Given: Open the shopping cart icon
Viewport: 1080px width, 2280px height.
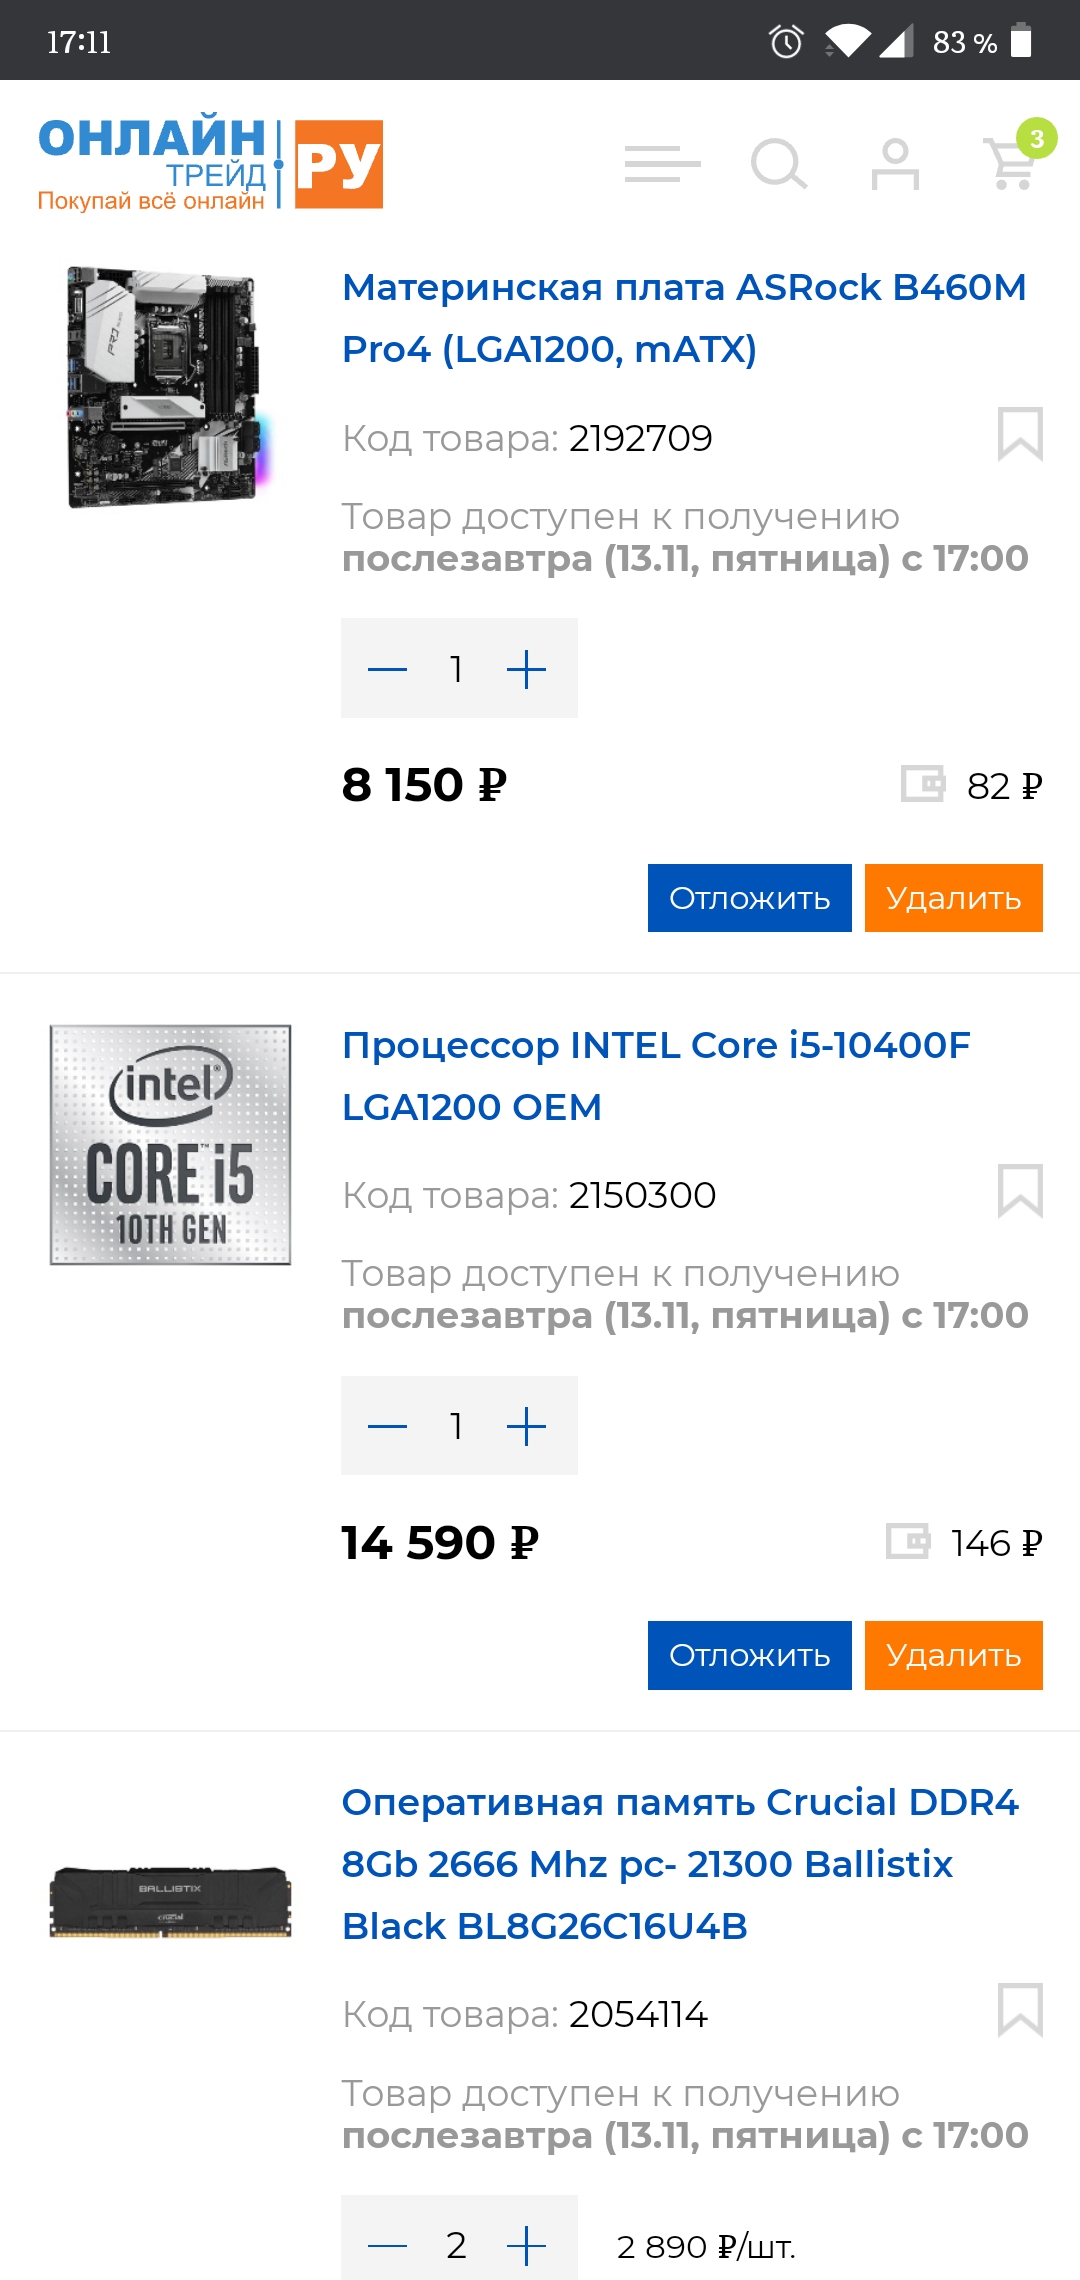Looking at the screenshot, I should (x=1012, y=163).
